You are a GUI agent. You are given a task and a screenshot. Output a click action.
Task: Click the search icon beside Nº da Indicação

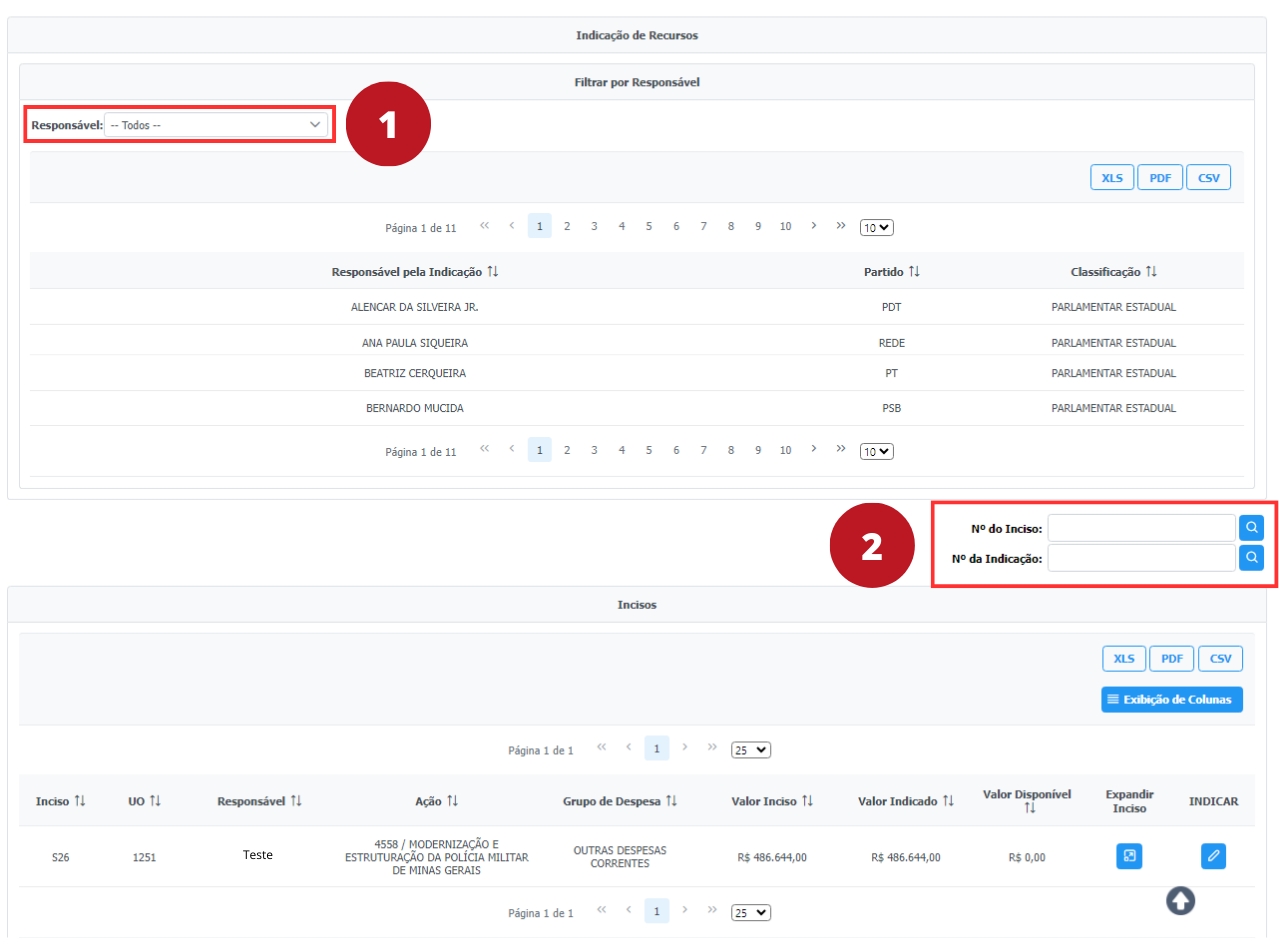tap(1252, 558)
